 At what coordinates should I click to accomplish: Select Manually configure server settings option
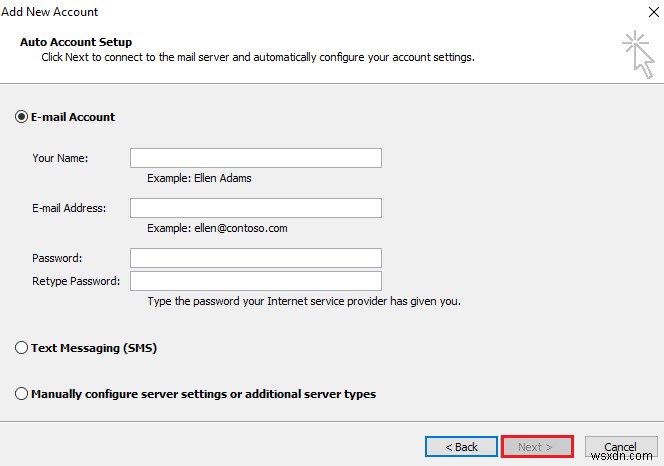click(x=22, y=394)
